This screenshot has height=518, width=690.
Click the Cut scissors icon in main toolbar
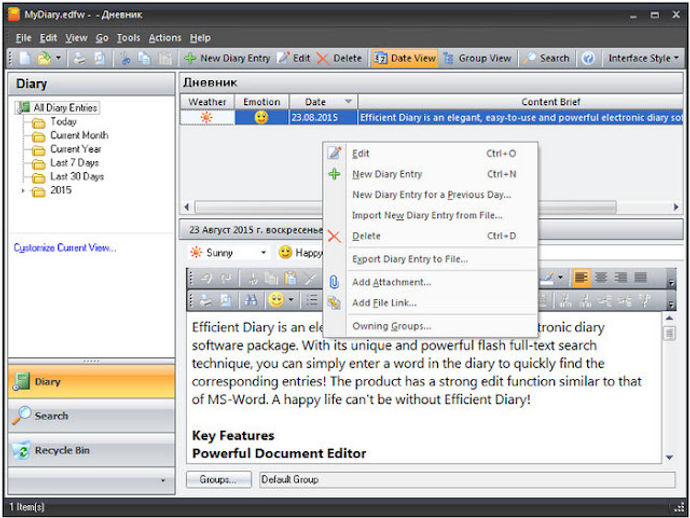click(126, 58)
